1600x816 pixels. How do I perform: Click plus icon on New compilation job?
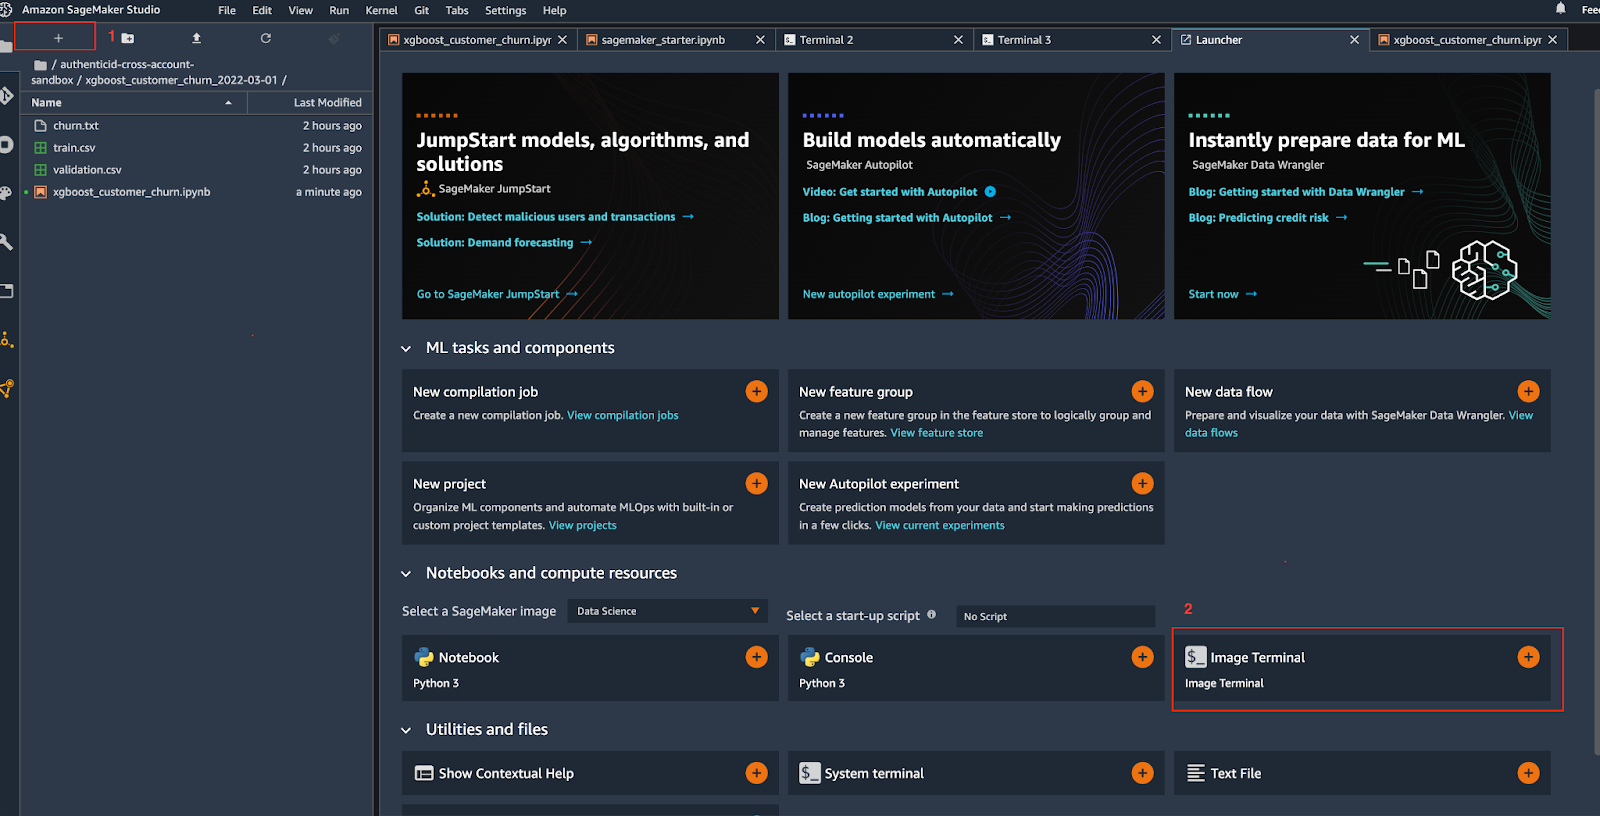tap(756, 392)
